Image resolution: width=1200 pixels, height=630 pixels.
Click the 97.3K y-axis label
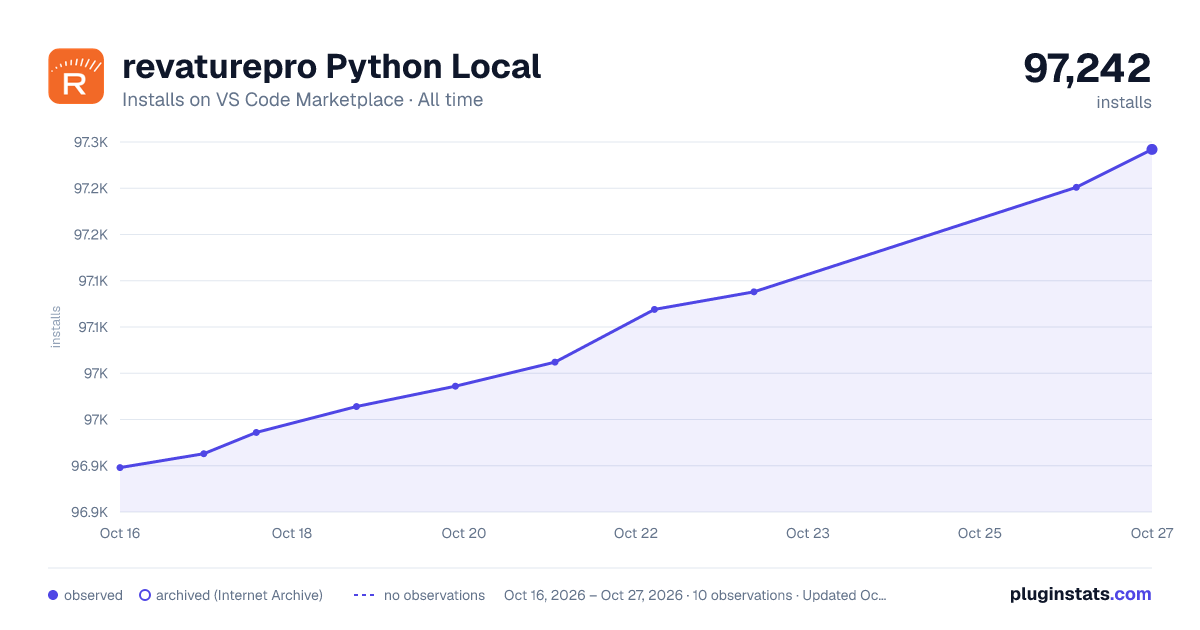coord(91,142)
